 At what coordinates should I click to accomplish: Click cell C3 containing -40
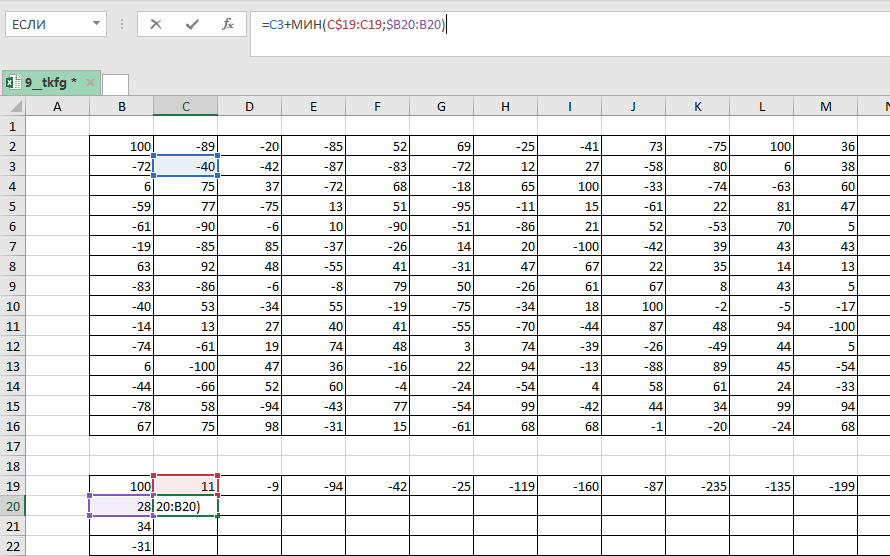(186, 166)
